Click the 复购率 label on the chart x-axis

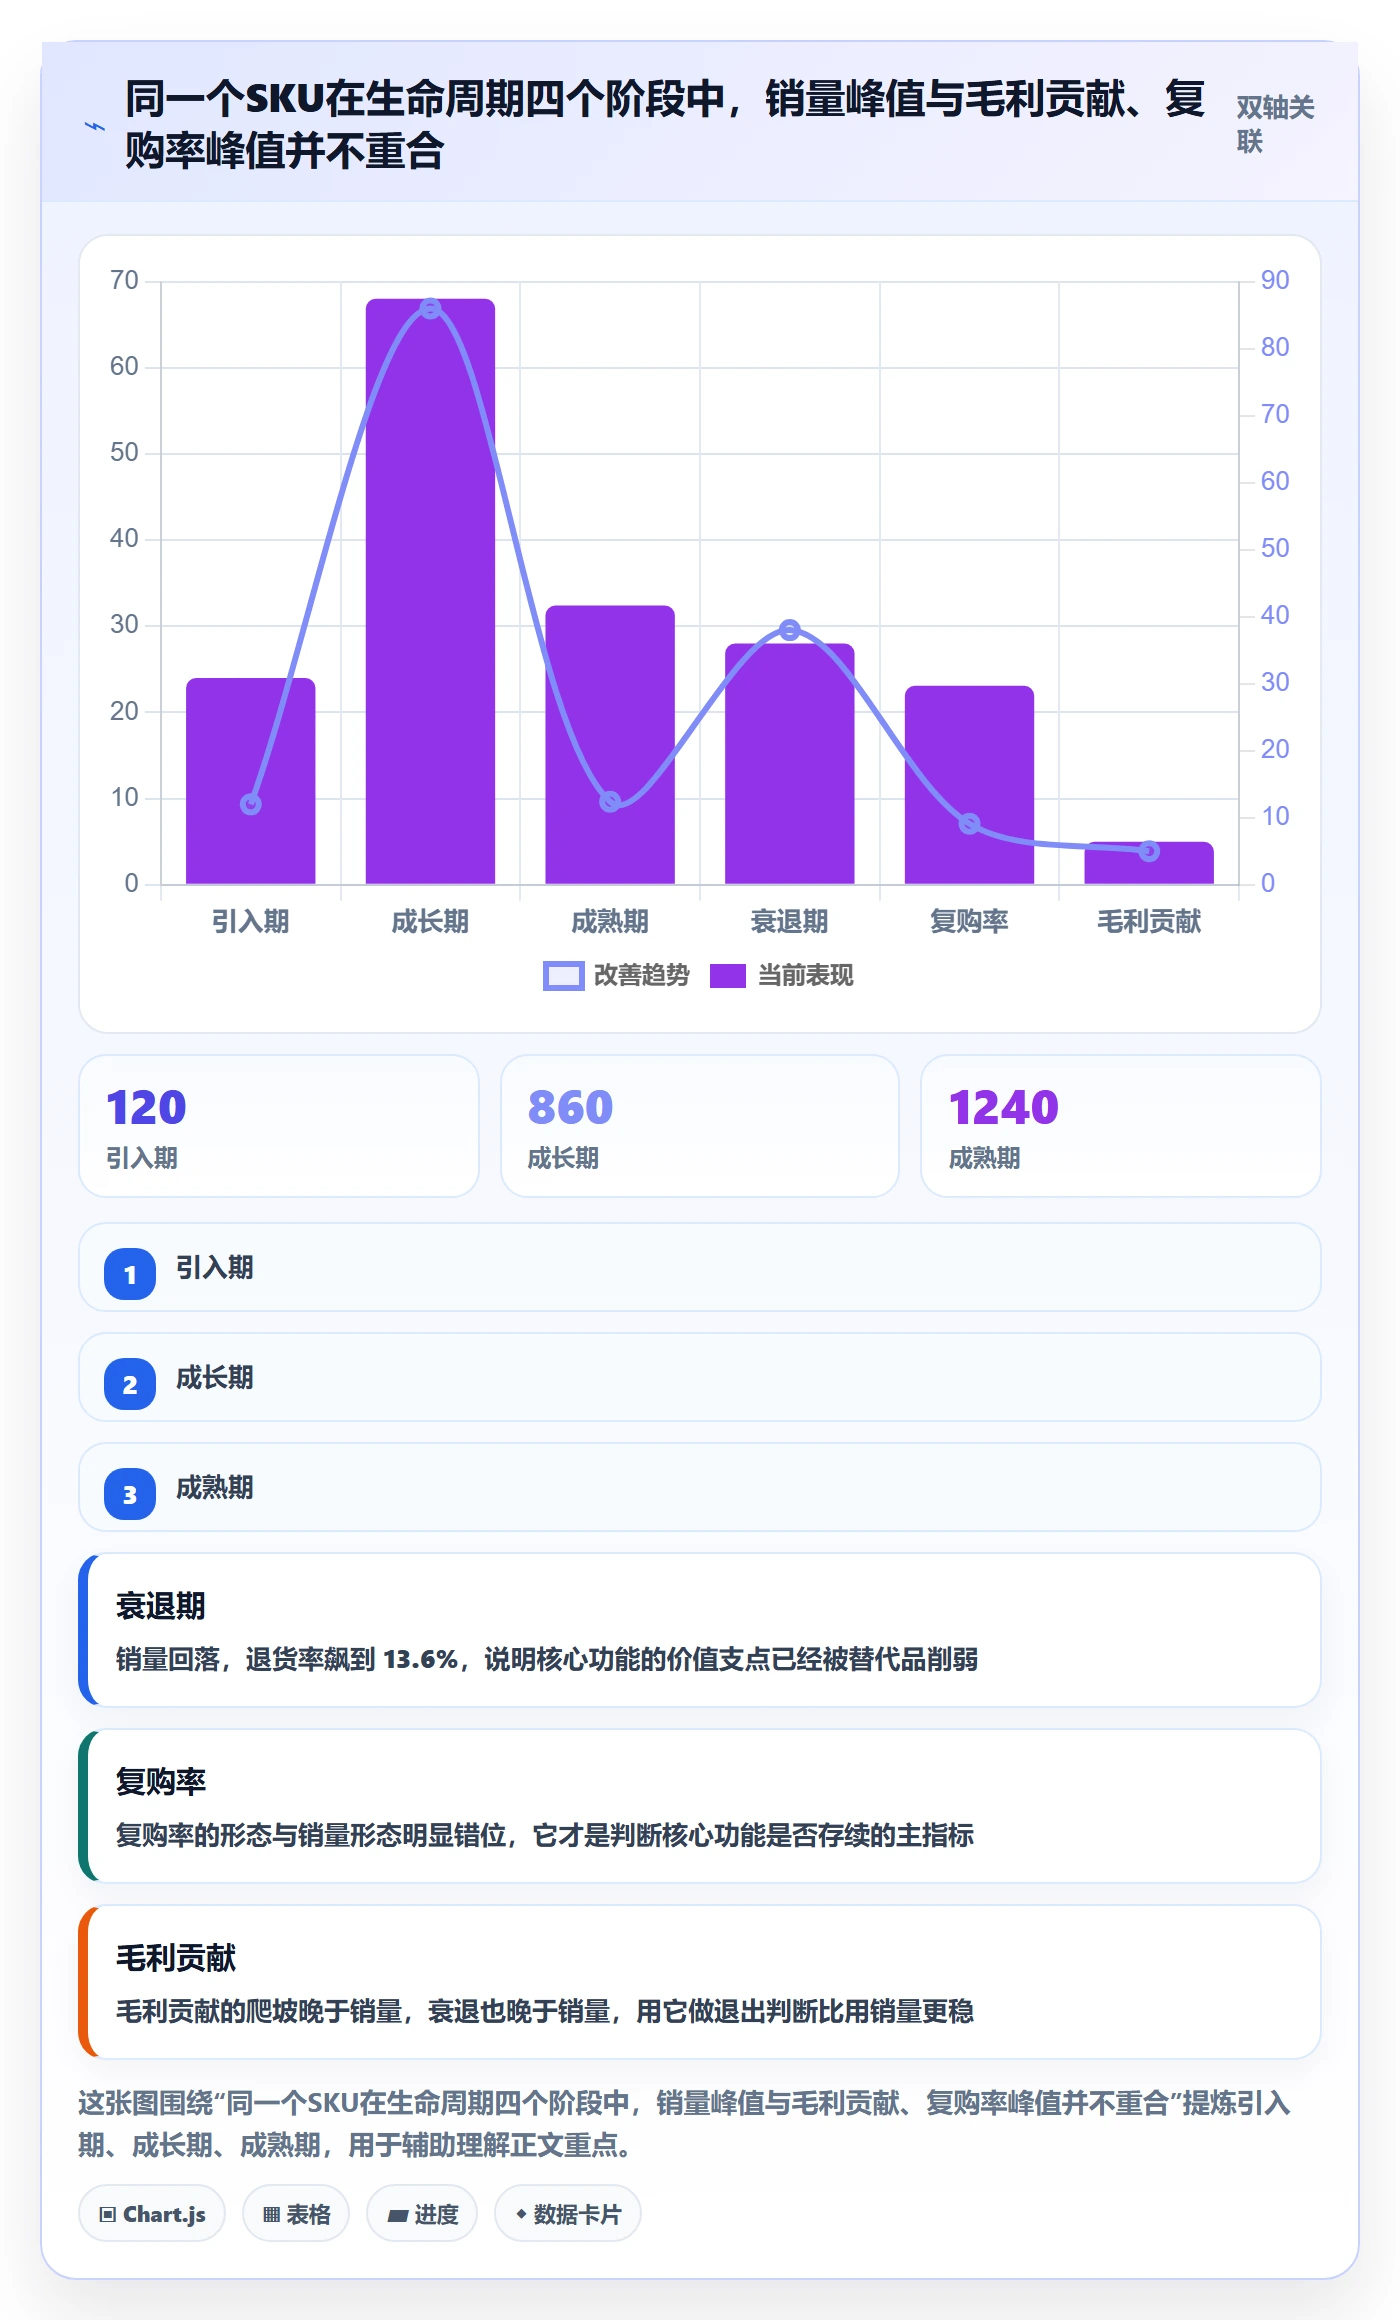(969, 921)
